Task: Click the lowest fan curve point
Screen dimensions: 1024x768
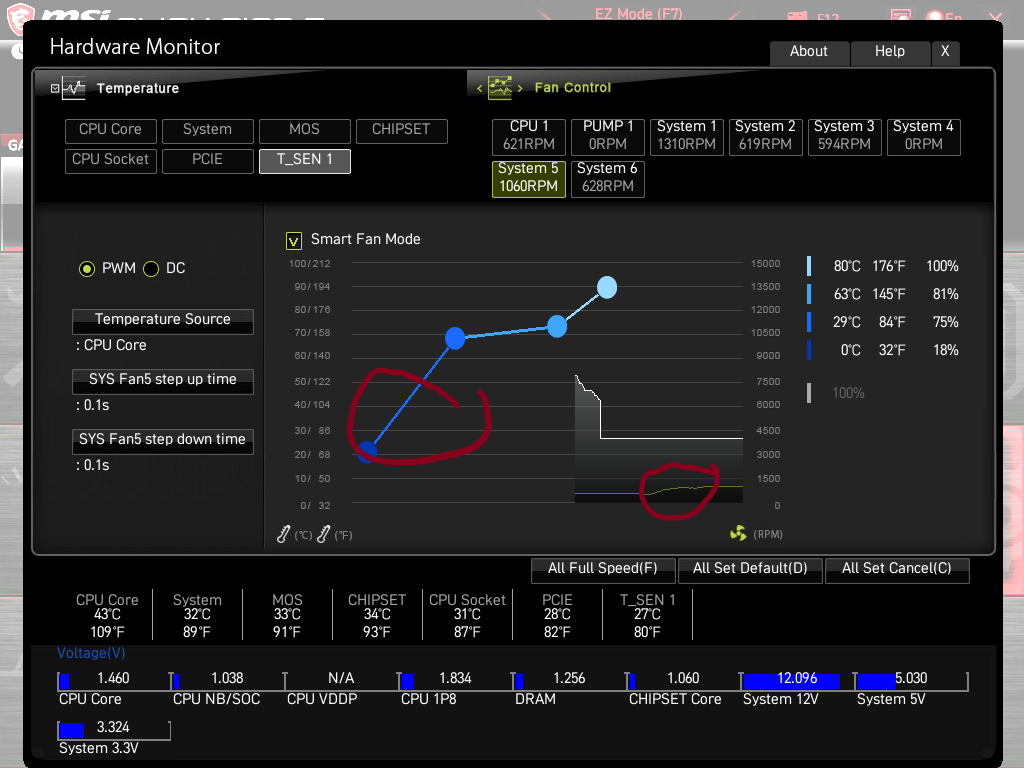Action: (368, 451)
